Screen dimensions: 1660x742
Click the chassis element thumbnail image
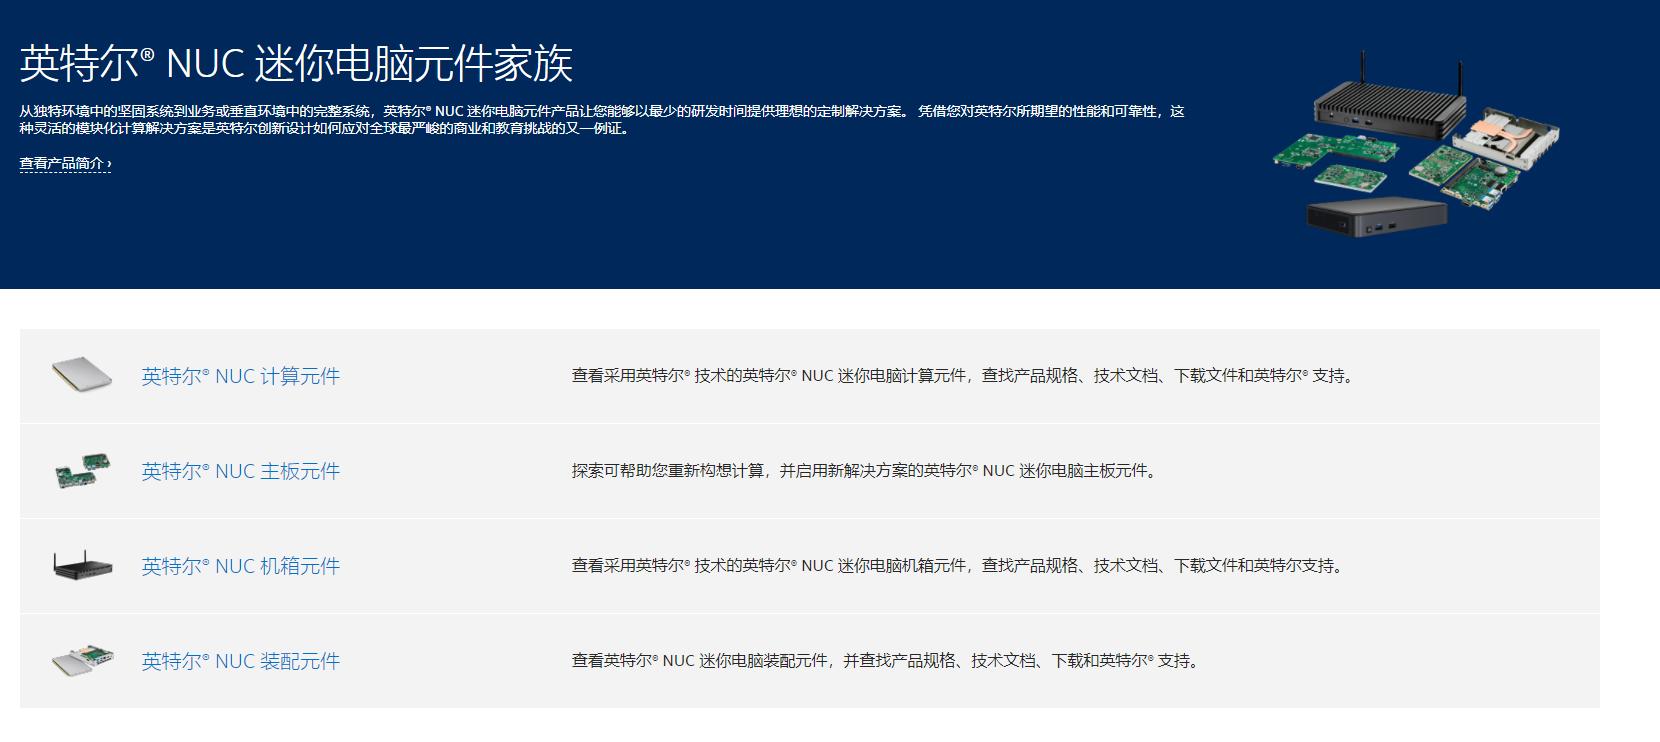(x=82, y=565)
